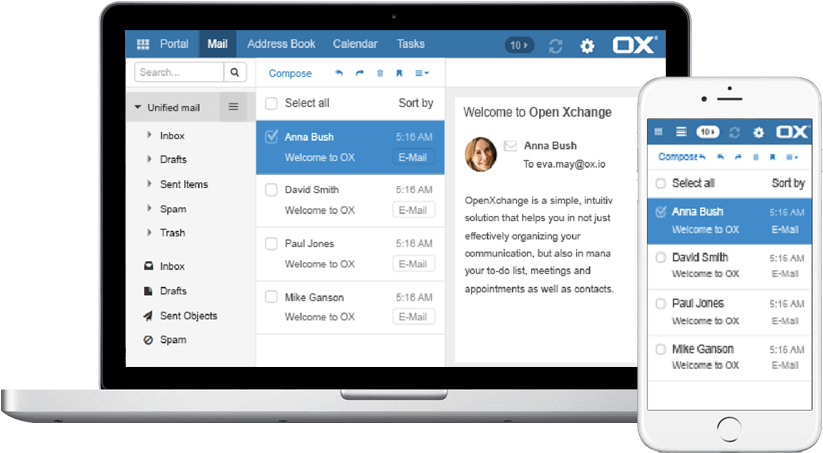The width and height of the screenshot is (823, 453).
Task: Switch to the Portal tab
Action: [x=174, y=44]
